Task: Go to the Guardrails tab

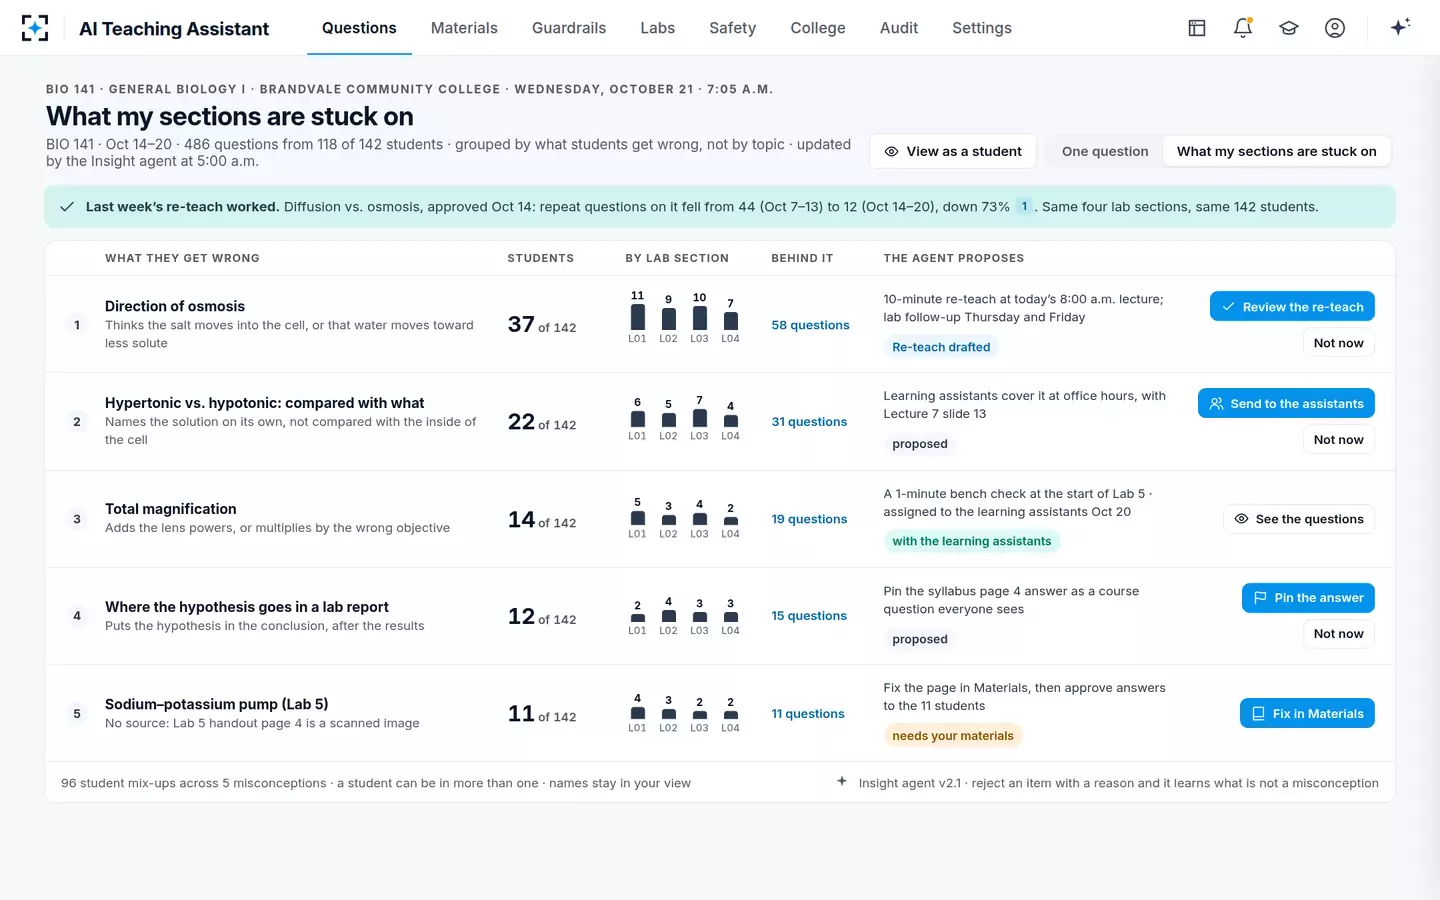Action: pos(569,28)
